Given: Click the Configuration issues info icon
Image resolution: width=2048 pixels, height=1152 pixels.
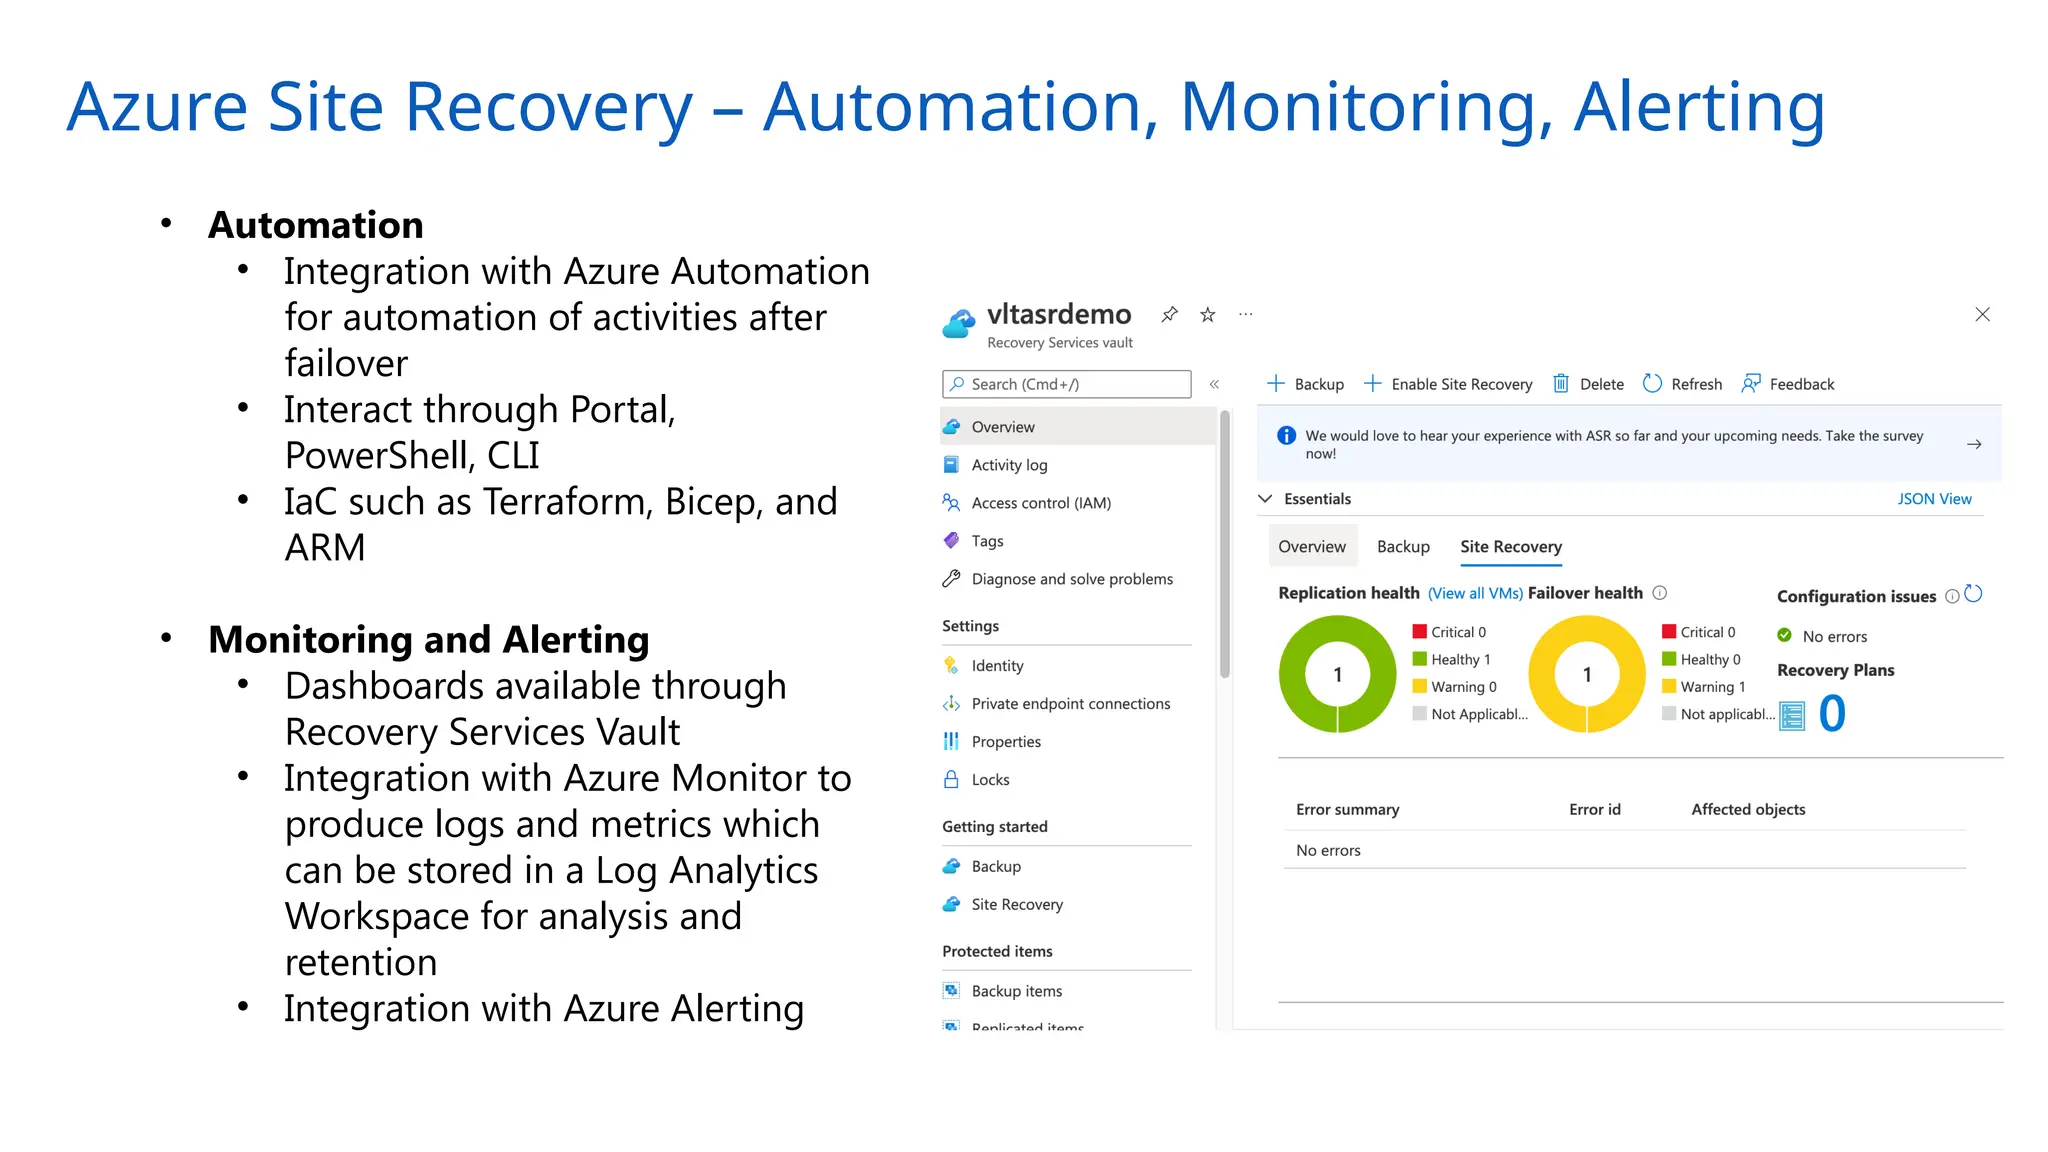Looking at the screenshot, I should click(1951, 597).
